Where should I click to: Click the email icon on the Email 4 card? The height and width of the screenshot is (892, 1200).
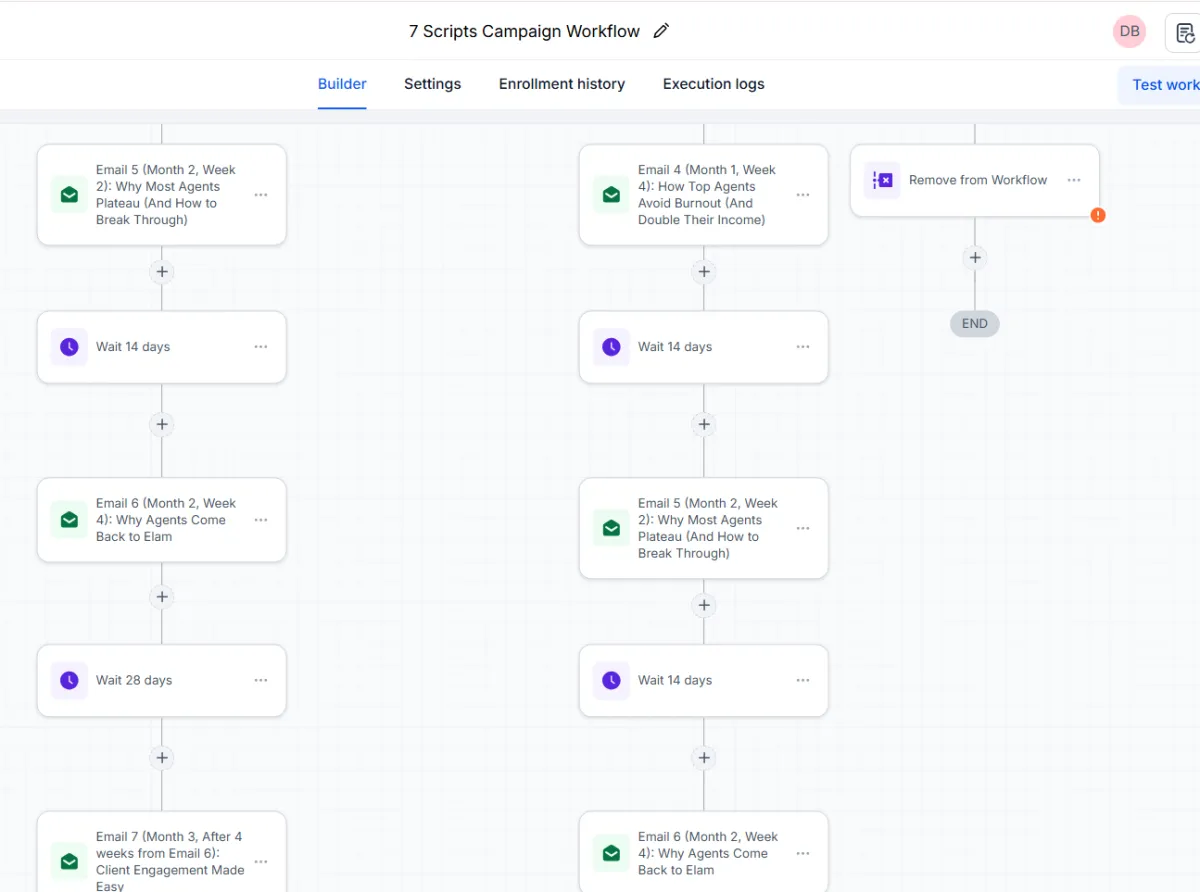(611, 195)
